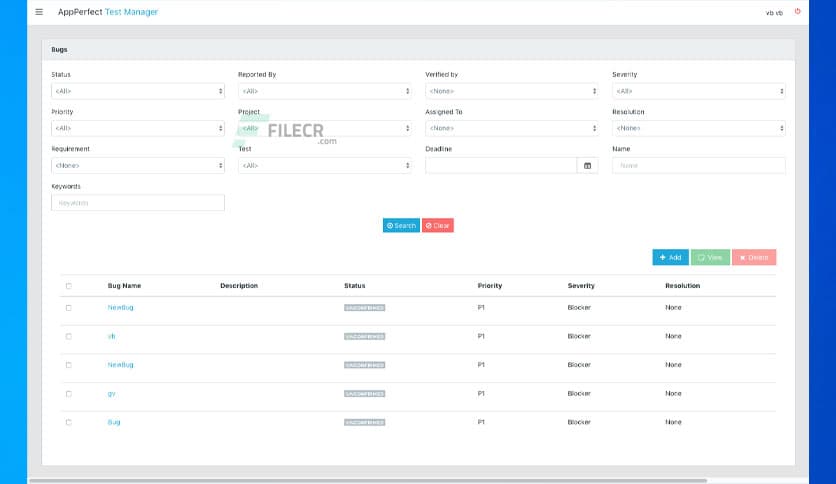Click the P1 priority in 'Bug' row
Screen dimensions: 836x484
(x=481, y=422)
